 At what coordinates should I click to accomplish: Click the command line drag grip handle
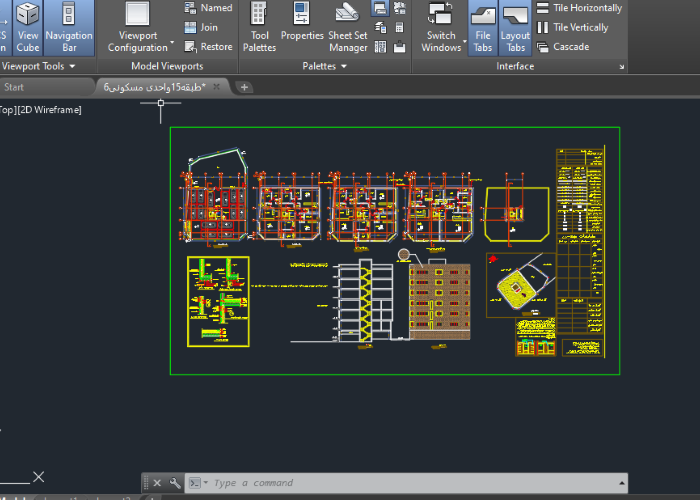[146, 483]
